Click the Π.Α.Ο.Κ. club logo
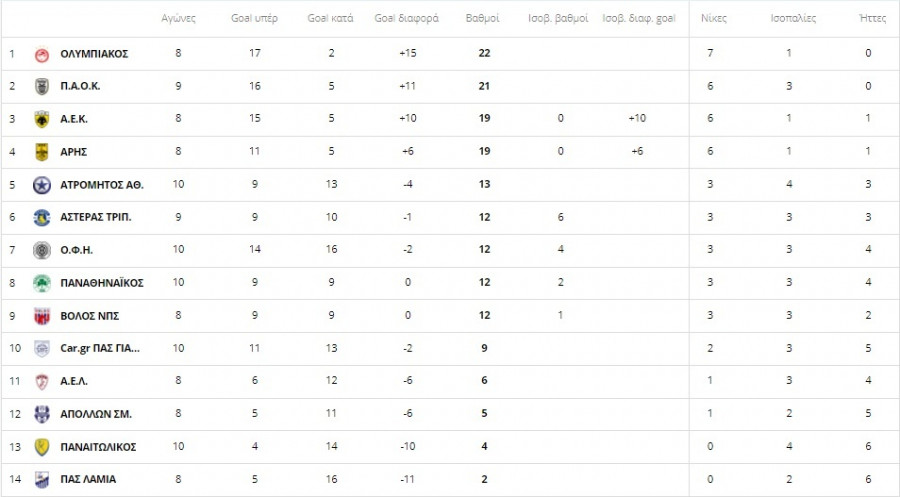Viewport: 900px width, 497px height. 42,86
